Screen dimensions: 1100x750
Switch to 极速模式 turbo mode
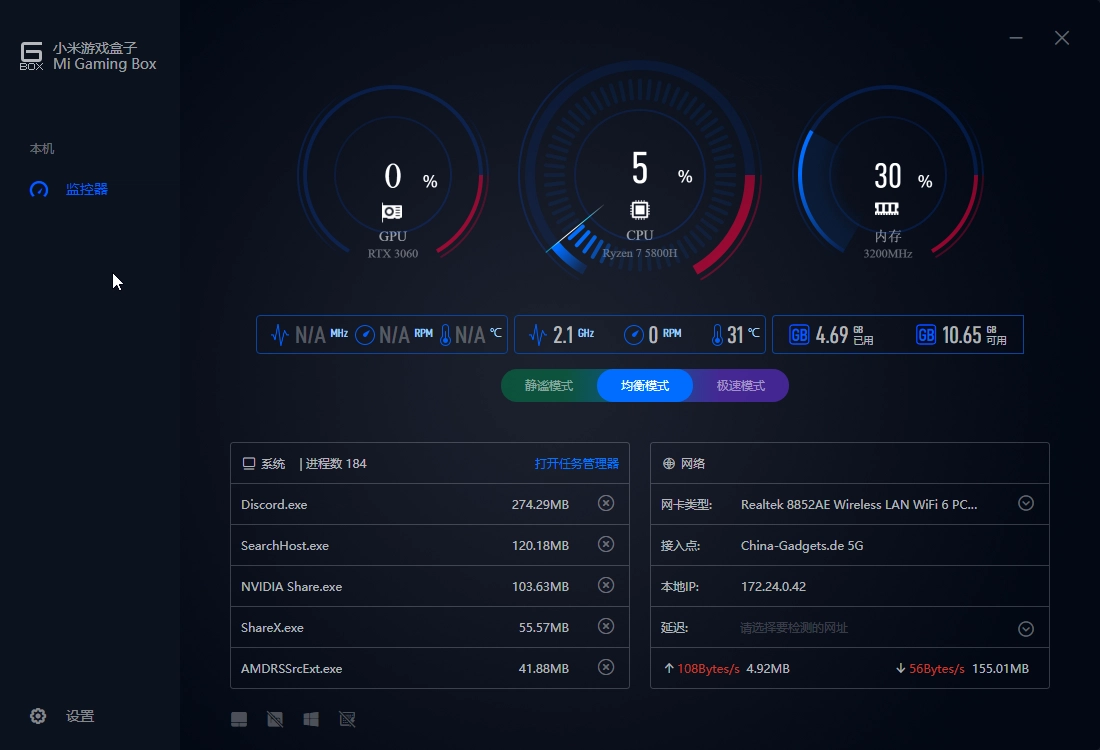click(741, 386)
